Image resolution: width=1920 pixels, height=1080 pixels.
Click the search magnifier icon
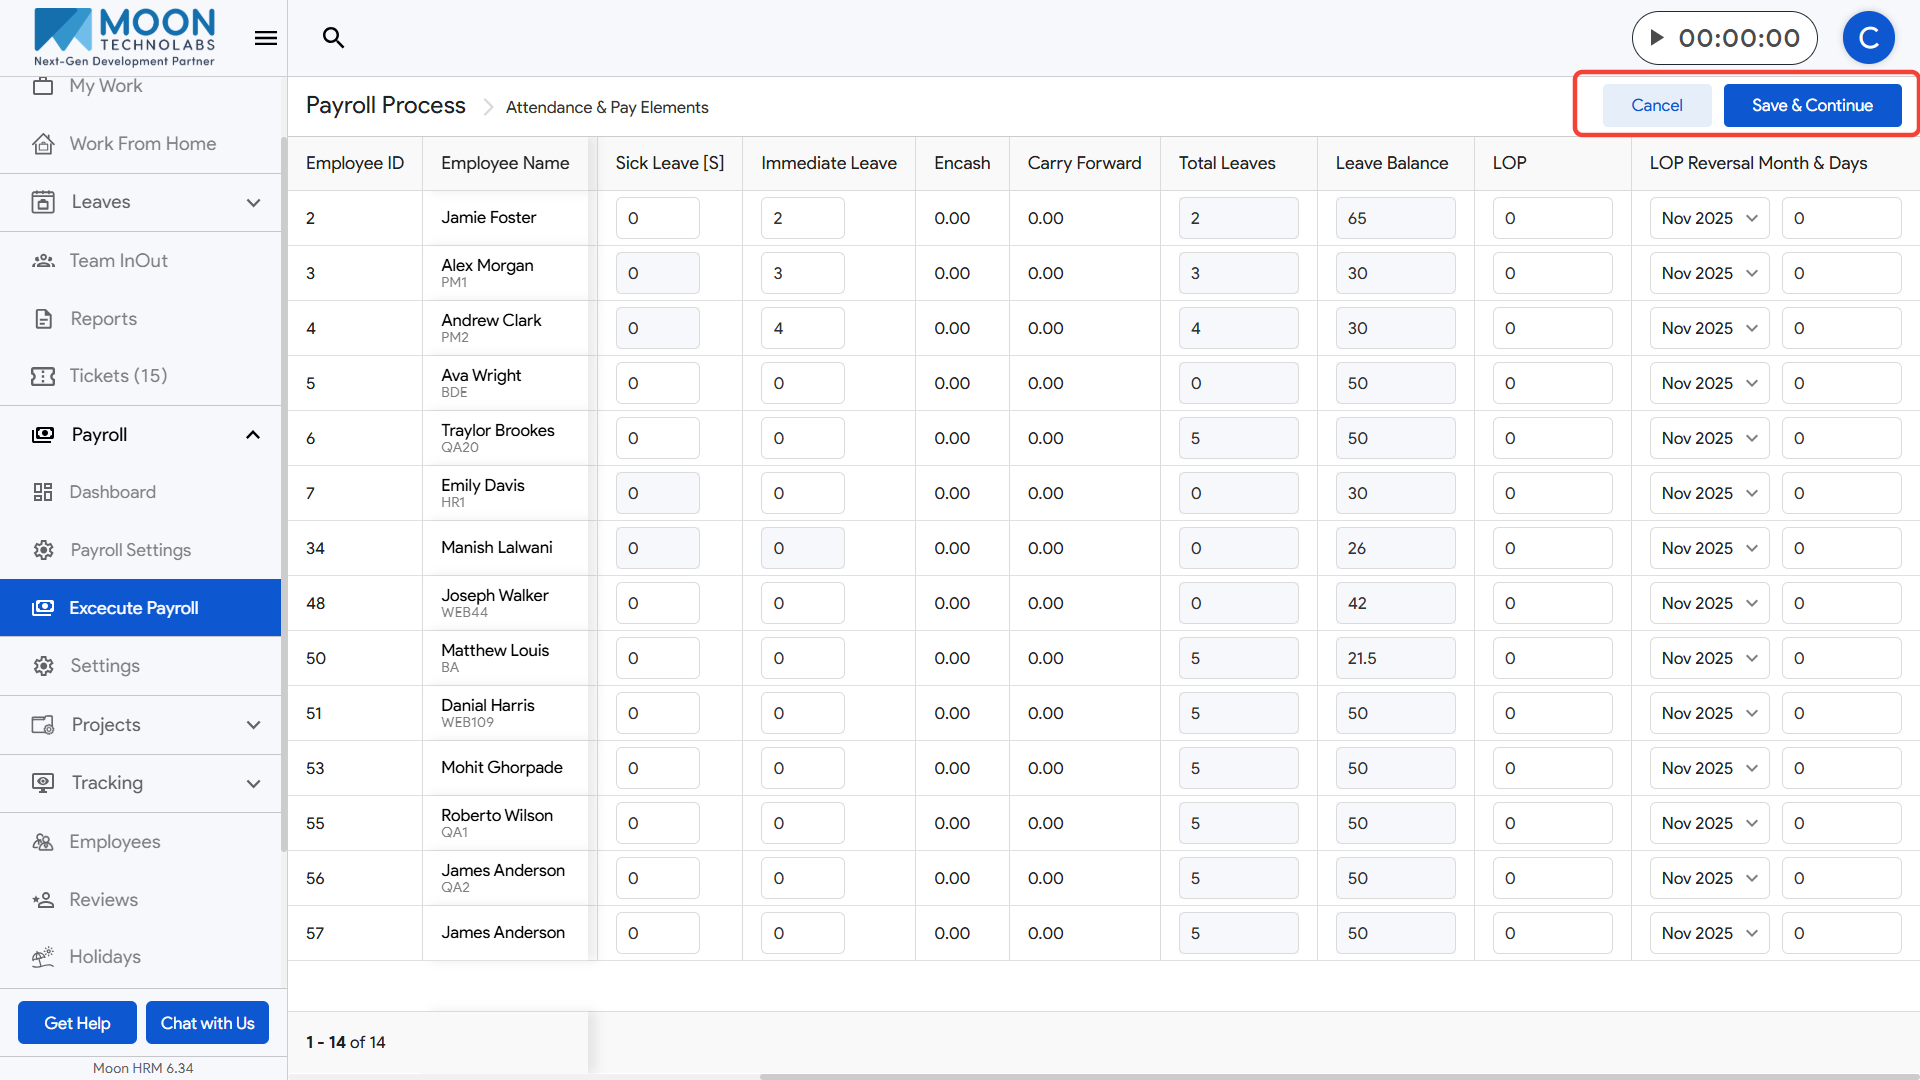pyautogui.click(x=333, y=38)
